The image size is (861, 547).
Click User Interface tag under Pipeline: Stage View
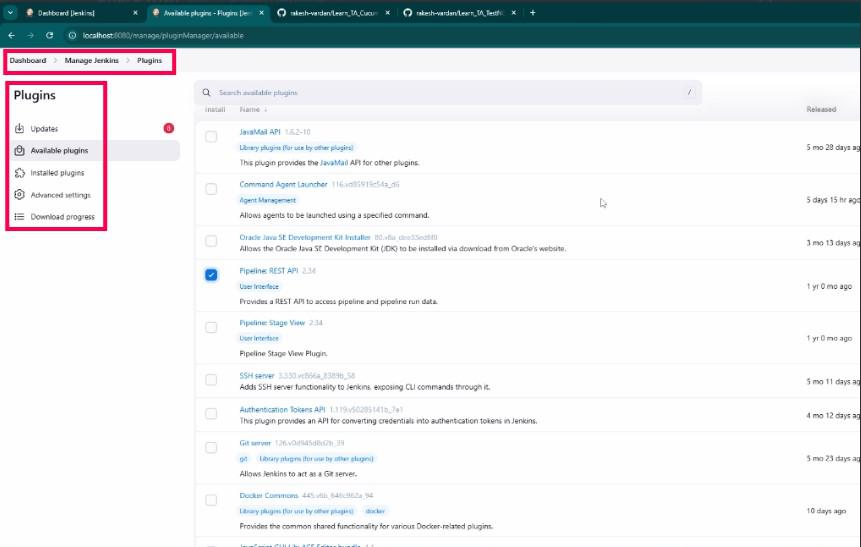coord(259,338)
